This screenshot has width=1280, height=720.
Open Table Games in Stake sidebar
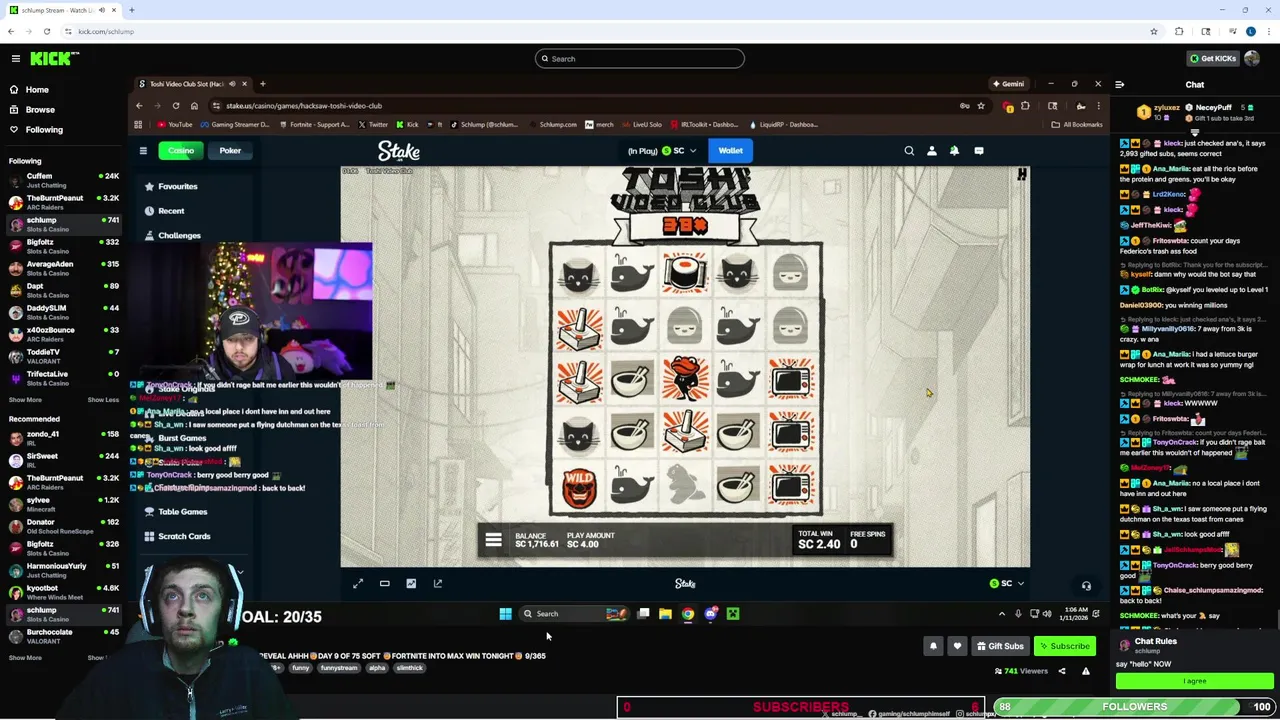click(x=182, y=512)
